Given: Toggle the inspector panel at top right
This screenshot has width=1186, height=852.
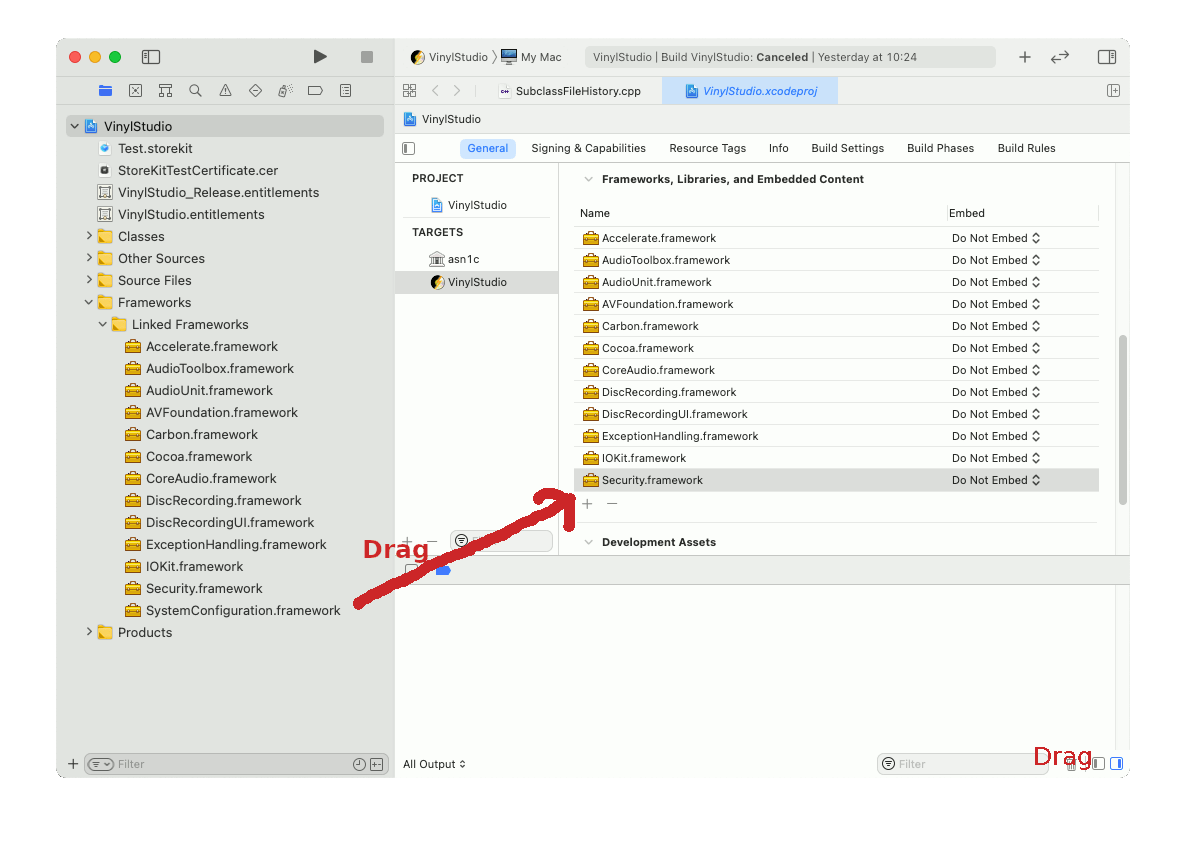Looking at the screenshot, I should click(1107, 57).
